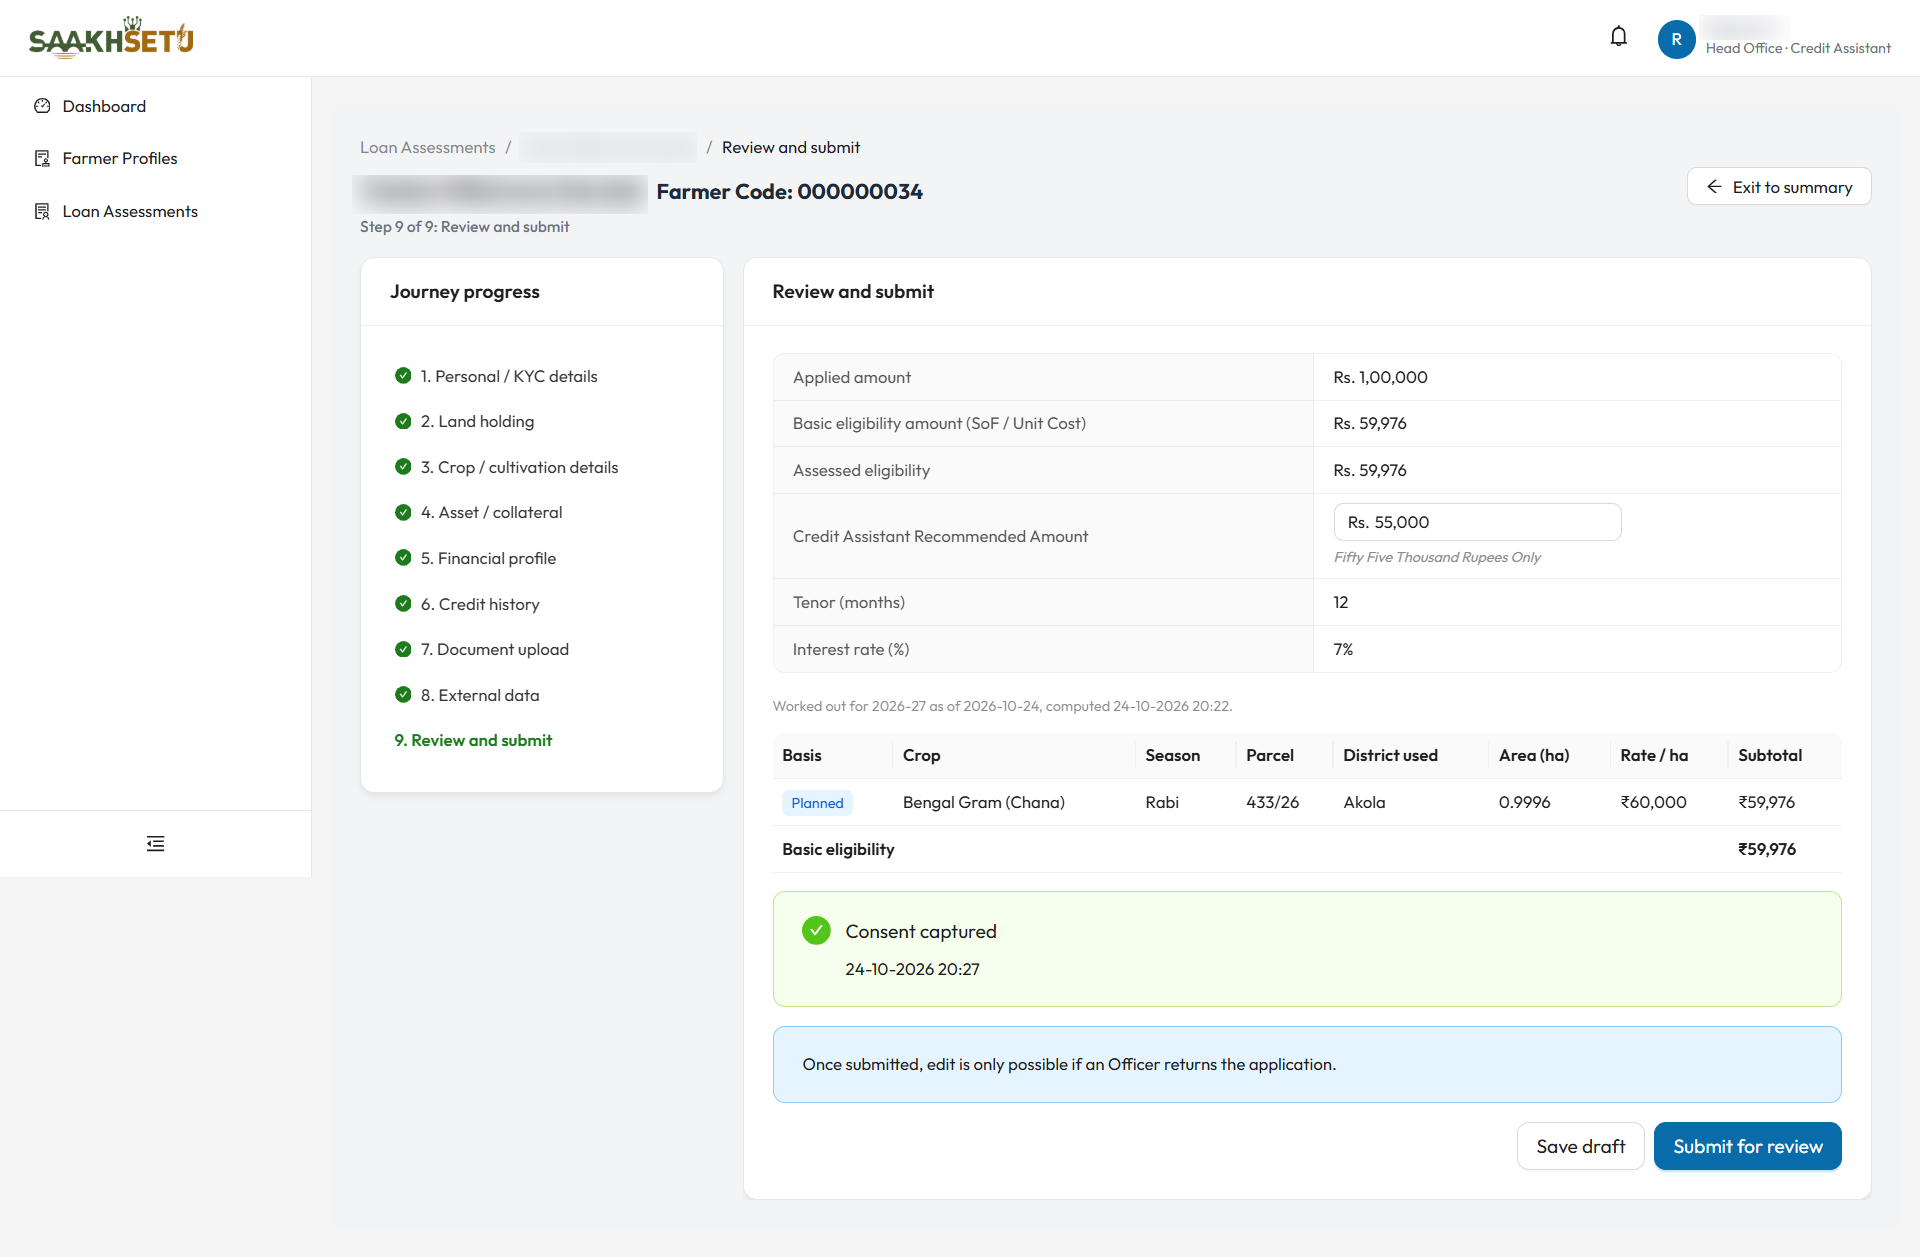The image size is (1920, 1257).
Task: Click Submit for review button
Action: click(x=1747, y=1146)
